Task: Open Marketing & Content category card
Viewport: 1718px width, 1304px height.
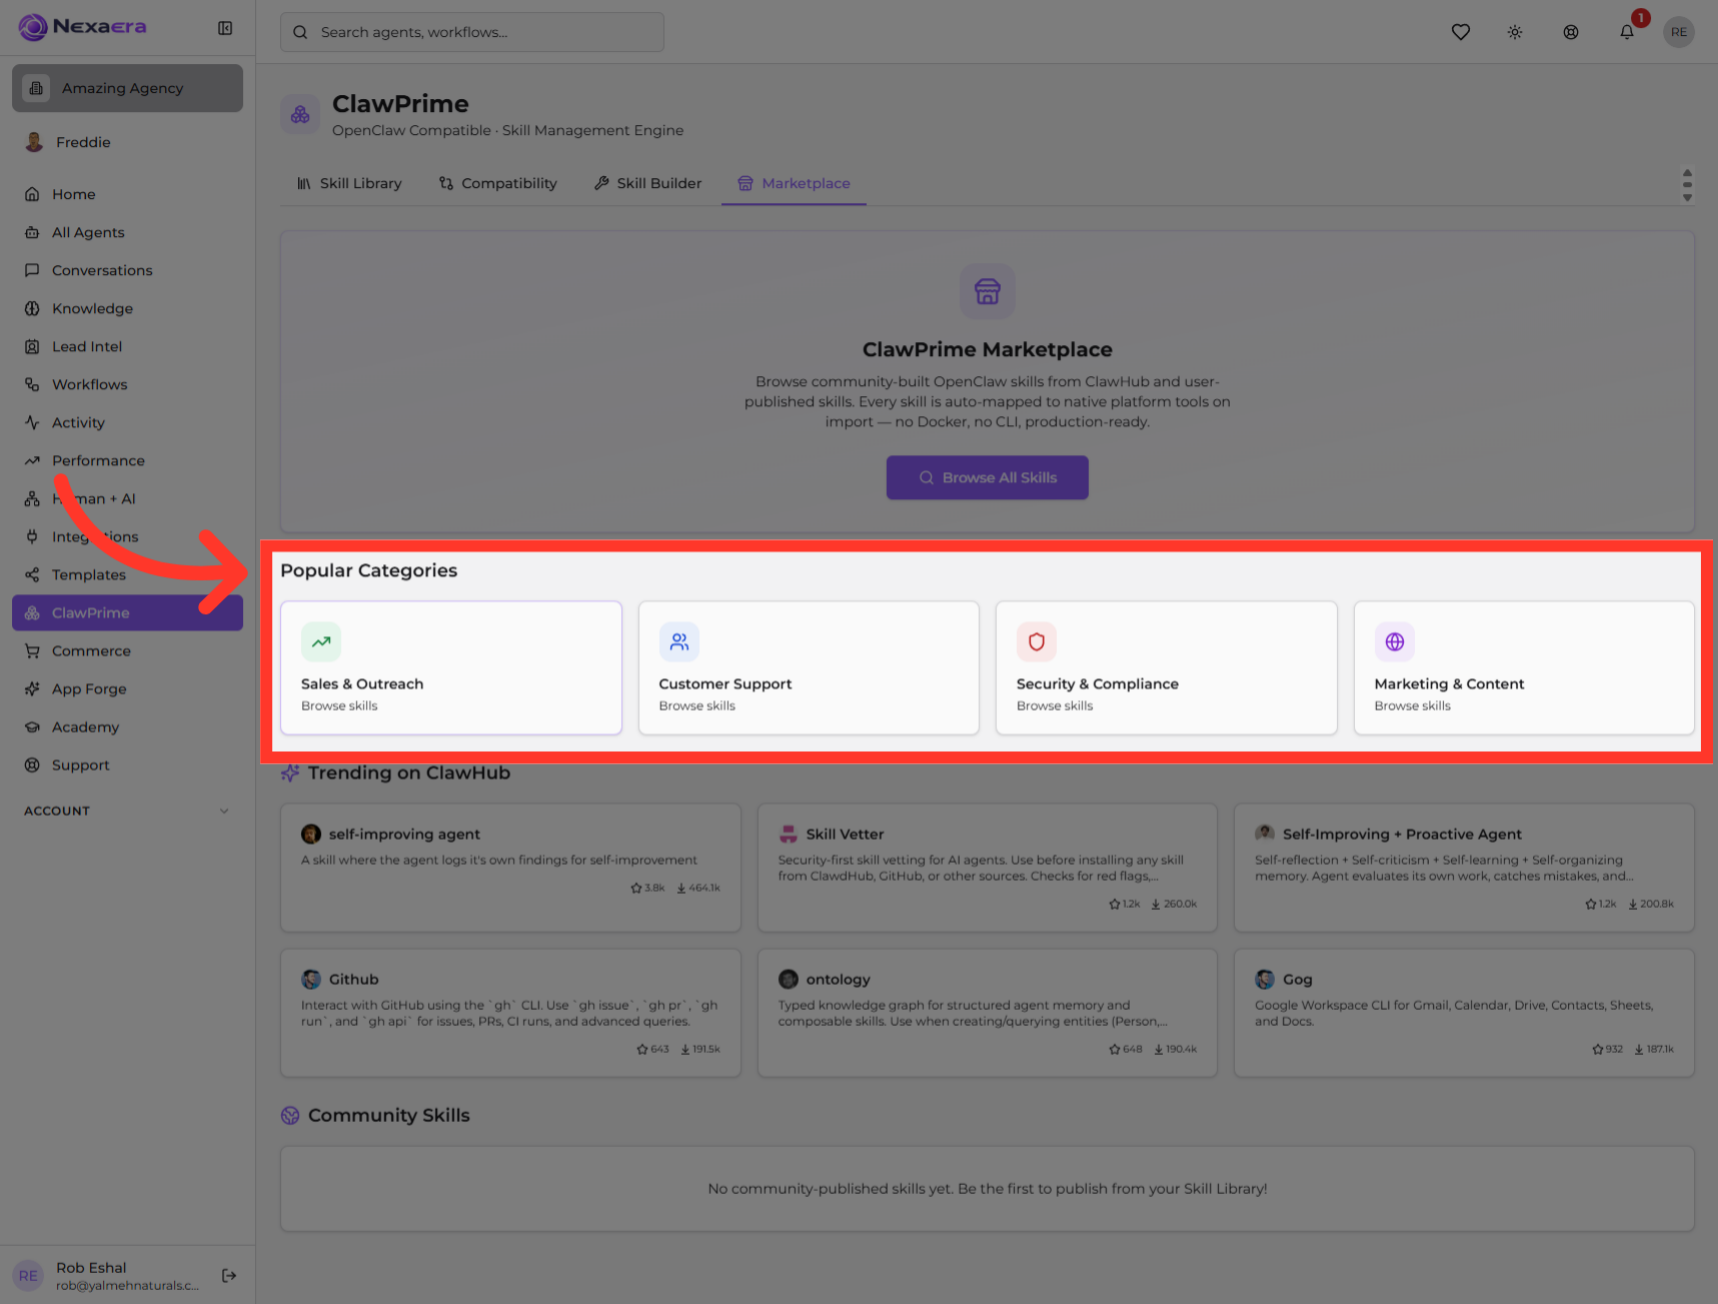Action: pyautogui.click(x=1524, y=668)
